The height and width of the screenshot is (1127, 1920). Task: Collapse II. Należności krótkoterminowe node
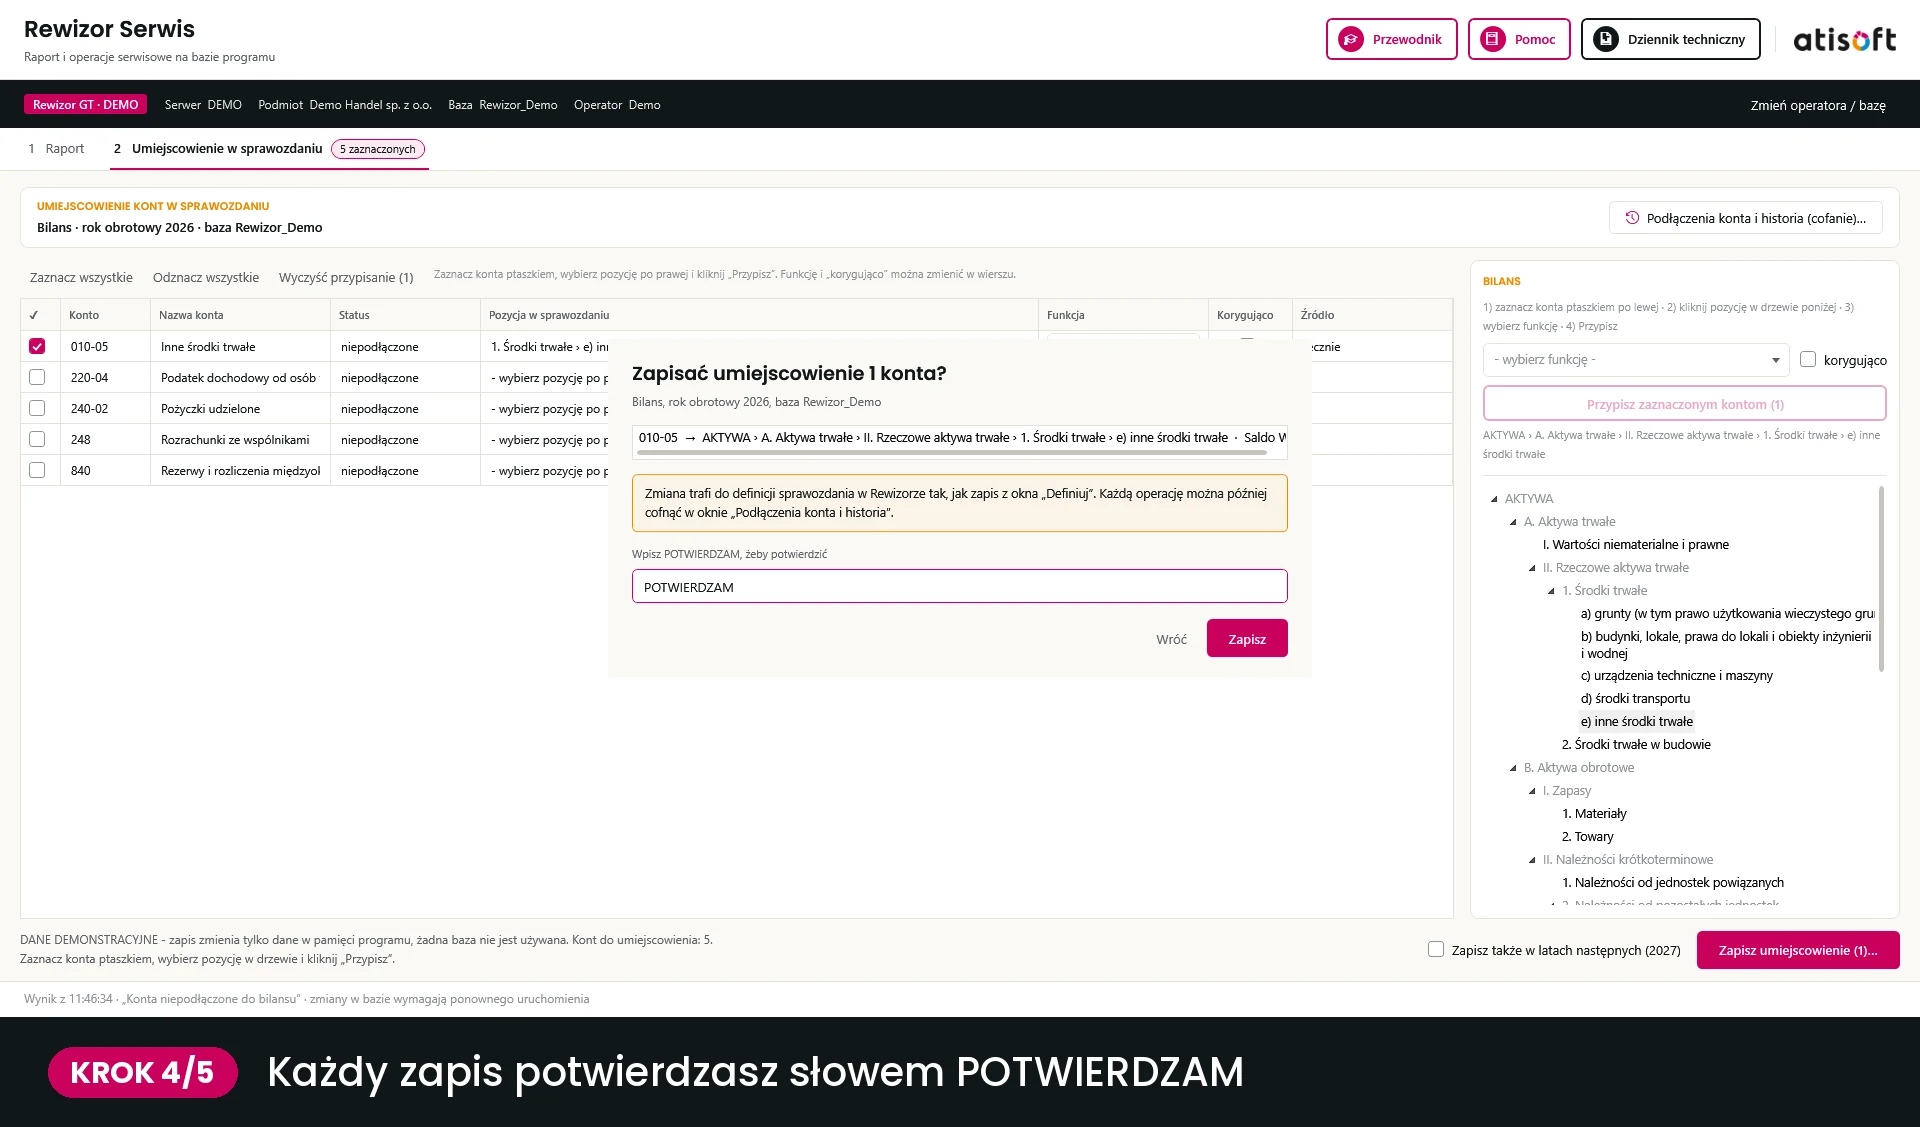coord(1532,860)
